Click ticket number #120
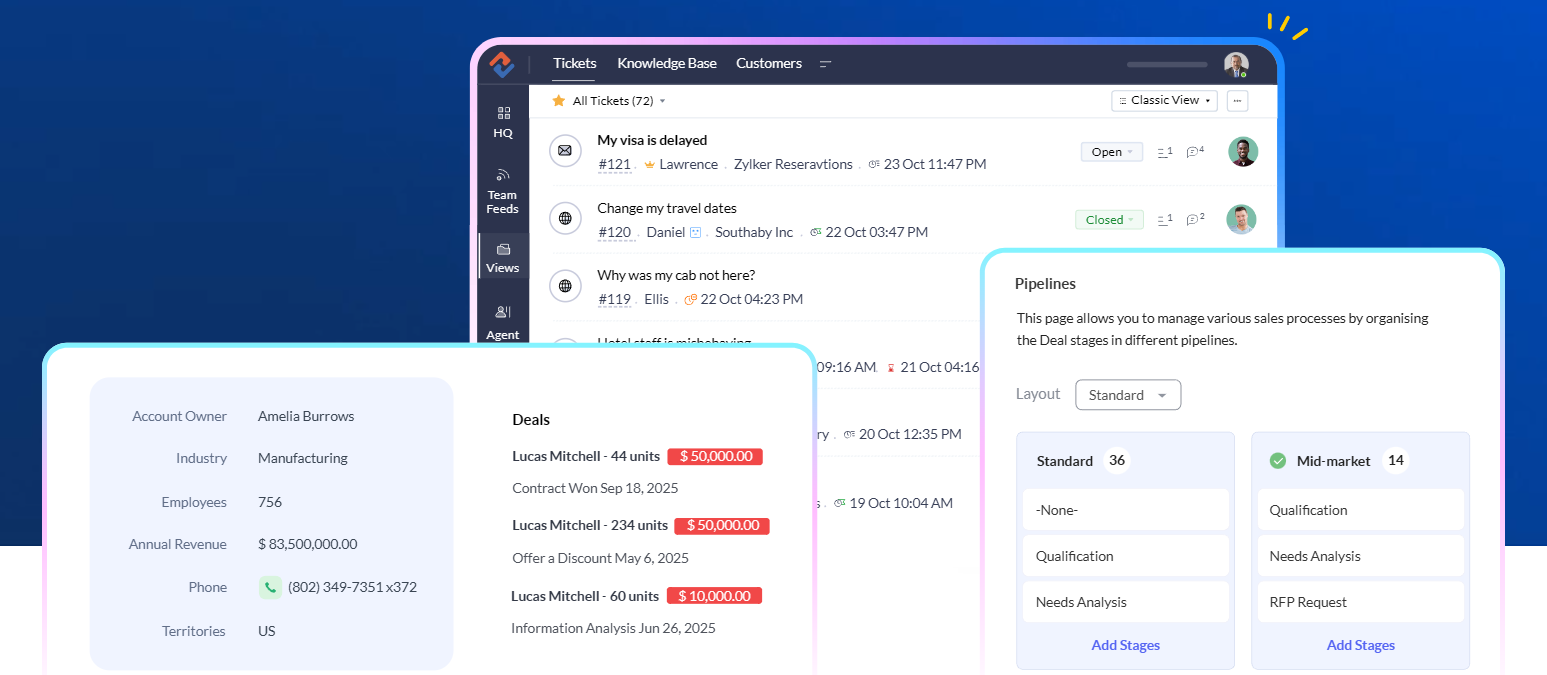This screenshot has height=675, width=1547. click(614, 232)
